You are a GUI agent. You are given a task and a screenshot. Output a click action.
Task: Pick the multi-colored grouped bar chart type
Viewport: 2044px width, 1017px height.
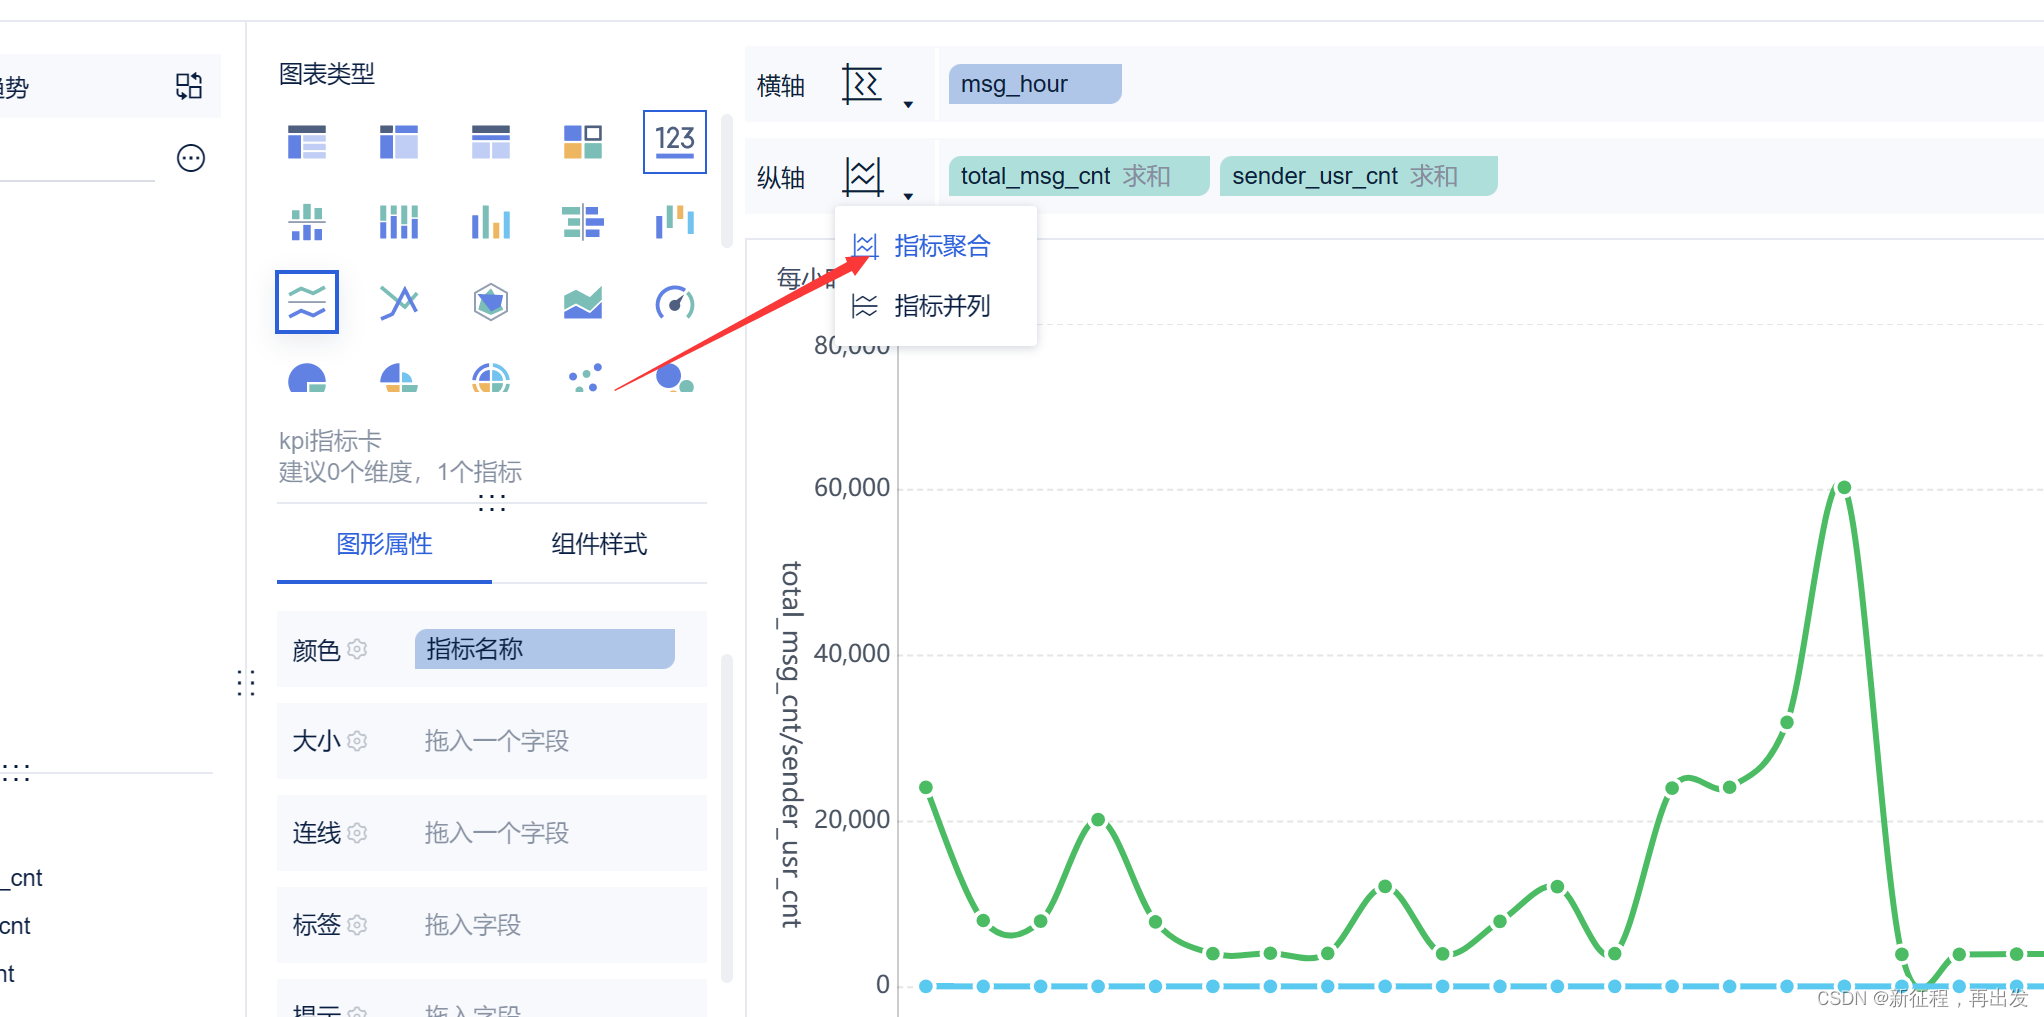[x=491, y=222]
